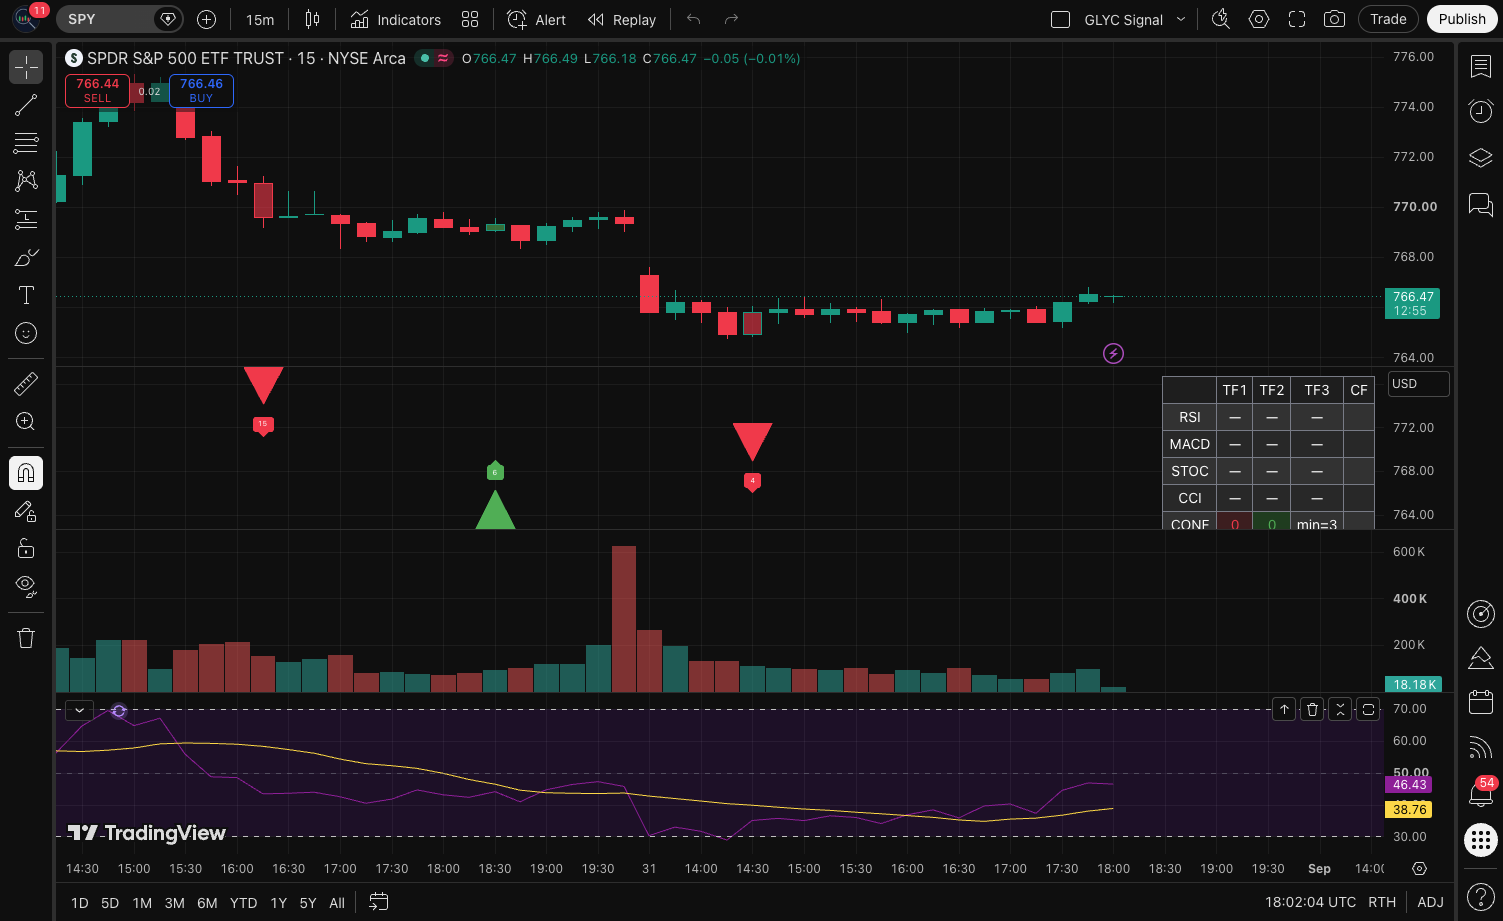This screenshot has height=921, width=1503.
Task: Select the crosshair cursor tool
Action: coord(26,67)
